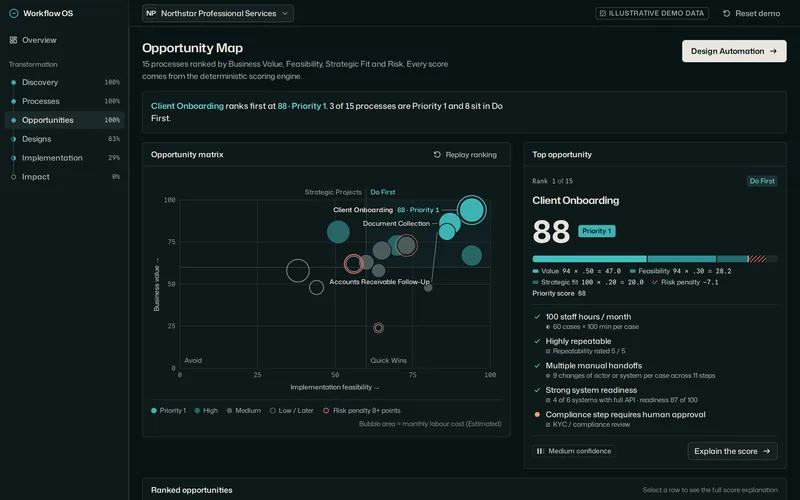Click the Client Onboarding bubble on the matrix
800x500 pixels.
[x=471, y=210]
